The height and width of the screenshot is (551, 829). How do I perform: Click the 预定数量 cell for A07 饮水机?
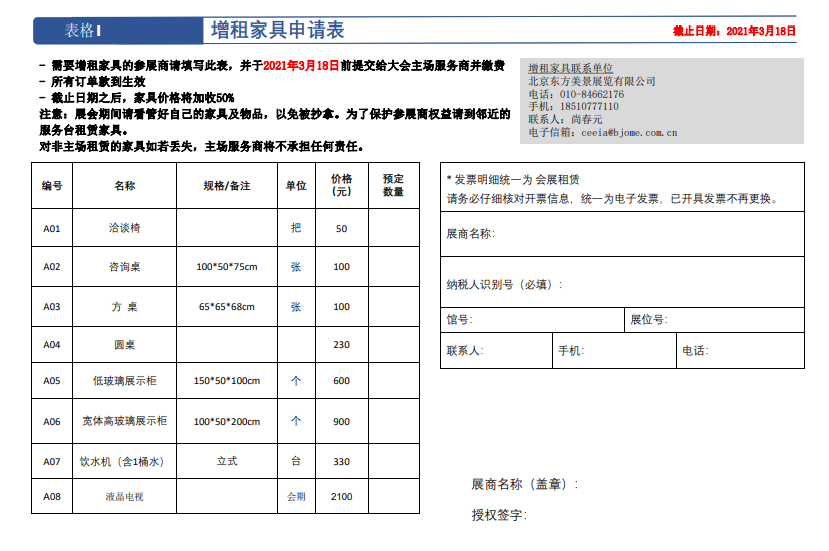pyautogui.click(x=393, y=461)
